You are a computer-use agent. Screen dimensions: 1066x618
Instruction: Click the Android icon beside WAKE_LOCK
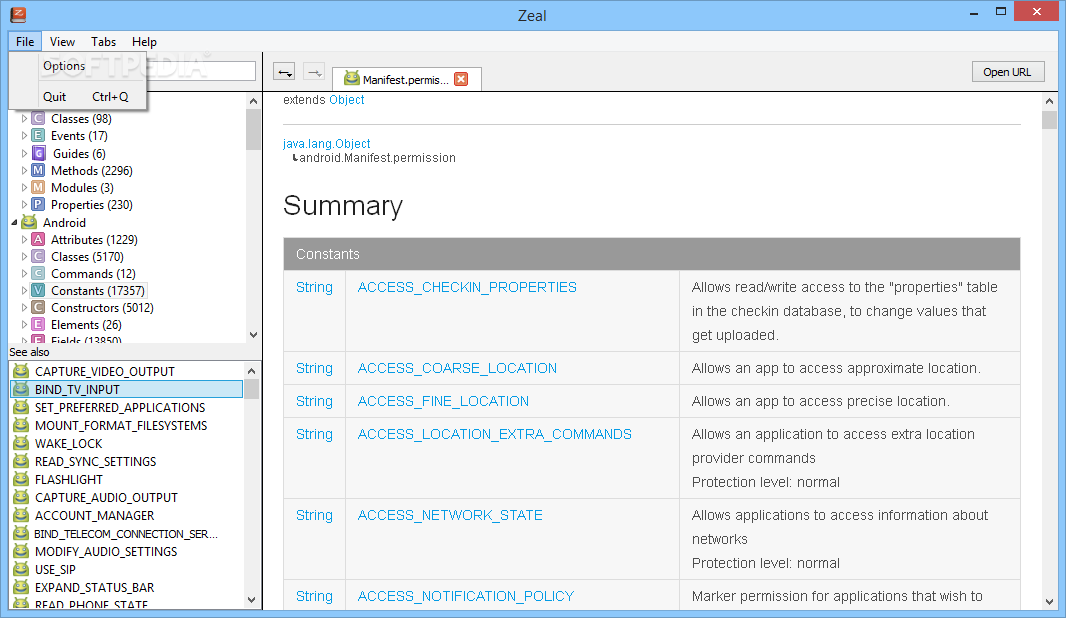22,443
